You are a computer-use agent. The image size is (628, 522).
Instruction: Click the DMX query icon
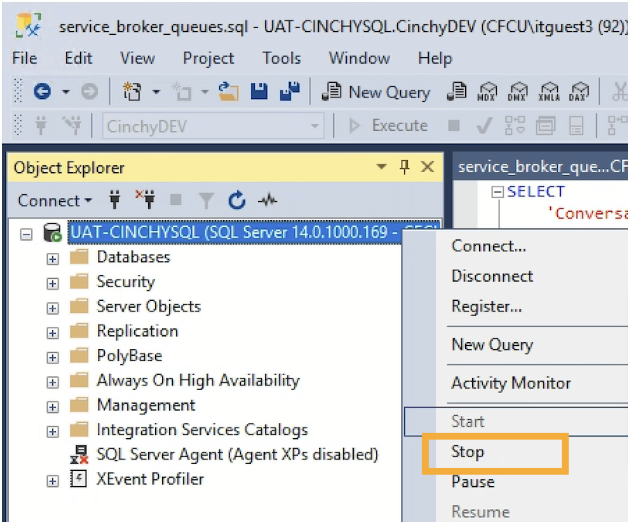tap(517, 92)
